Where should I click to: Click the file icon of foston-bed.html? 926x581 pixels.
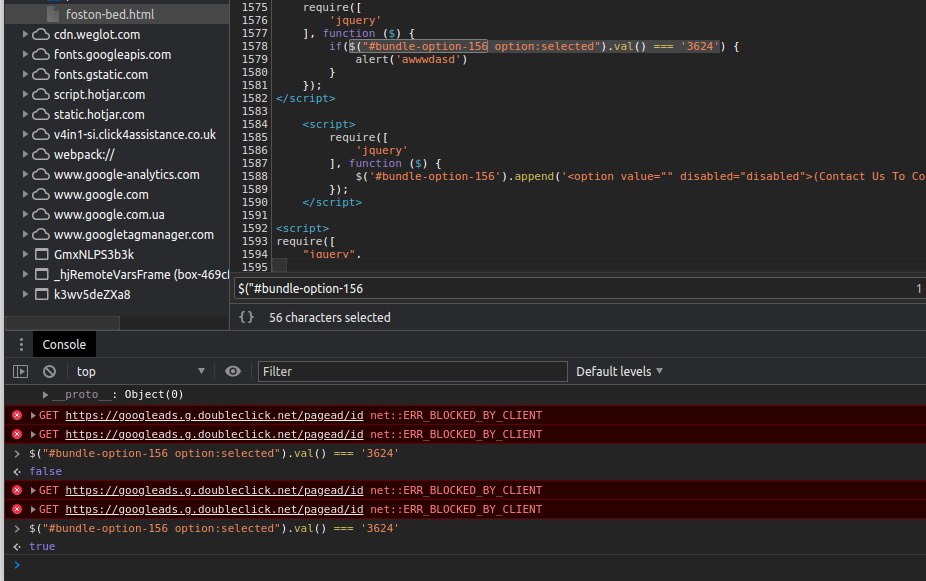pyautogui.click(x=53, y=14)
